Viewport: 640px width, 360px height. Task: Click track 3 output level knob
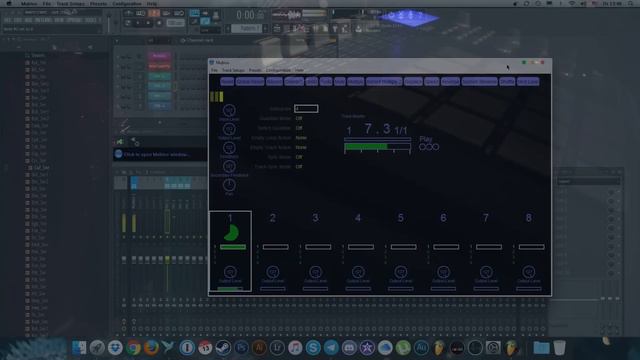point(315,272)
